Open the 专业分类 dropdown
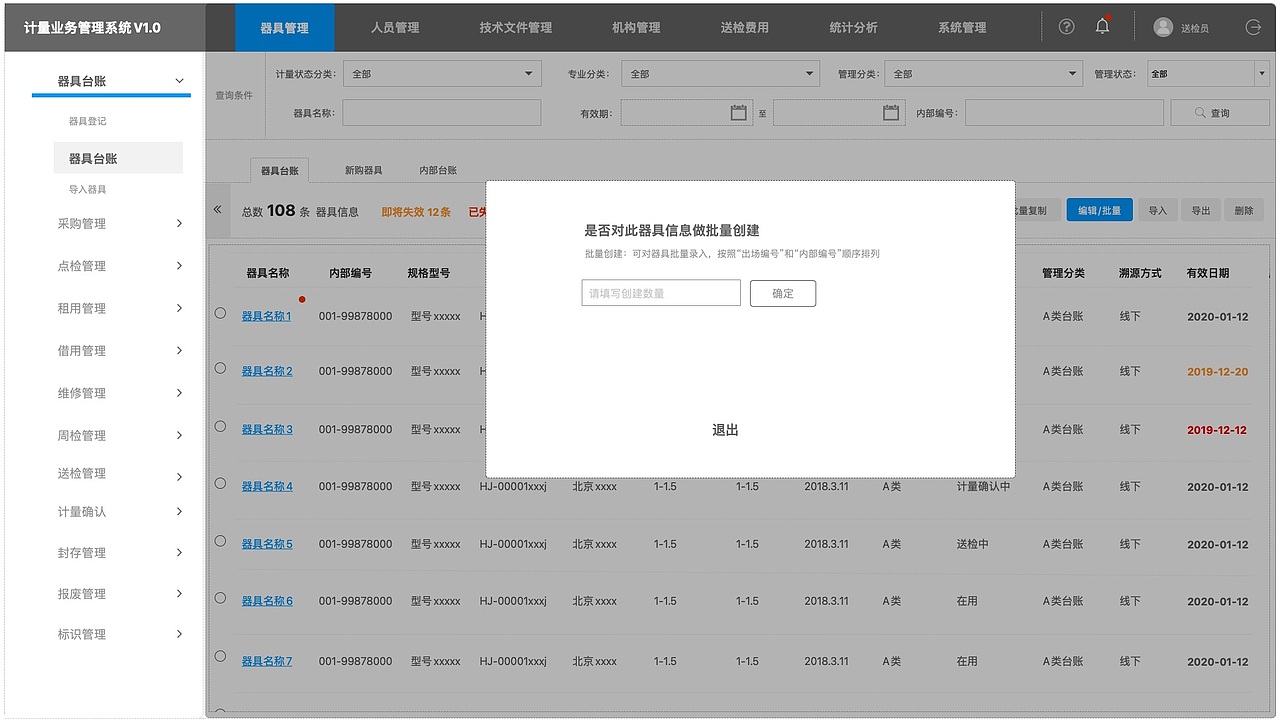Screen dimensions: 1280x722 [721, 74]
